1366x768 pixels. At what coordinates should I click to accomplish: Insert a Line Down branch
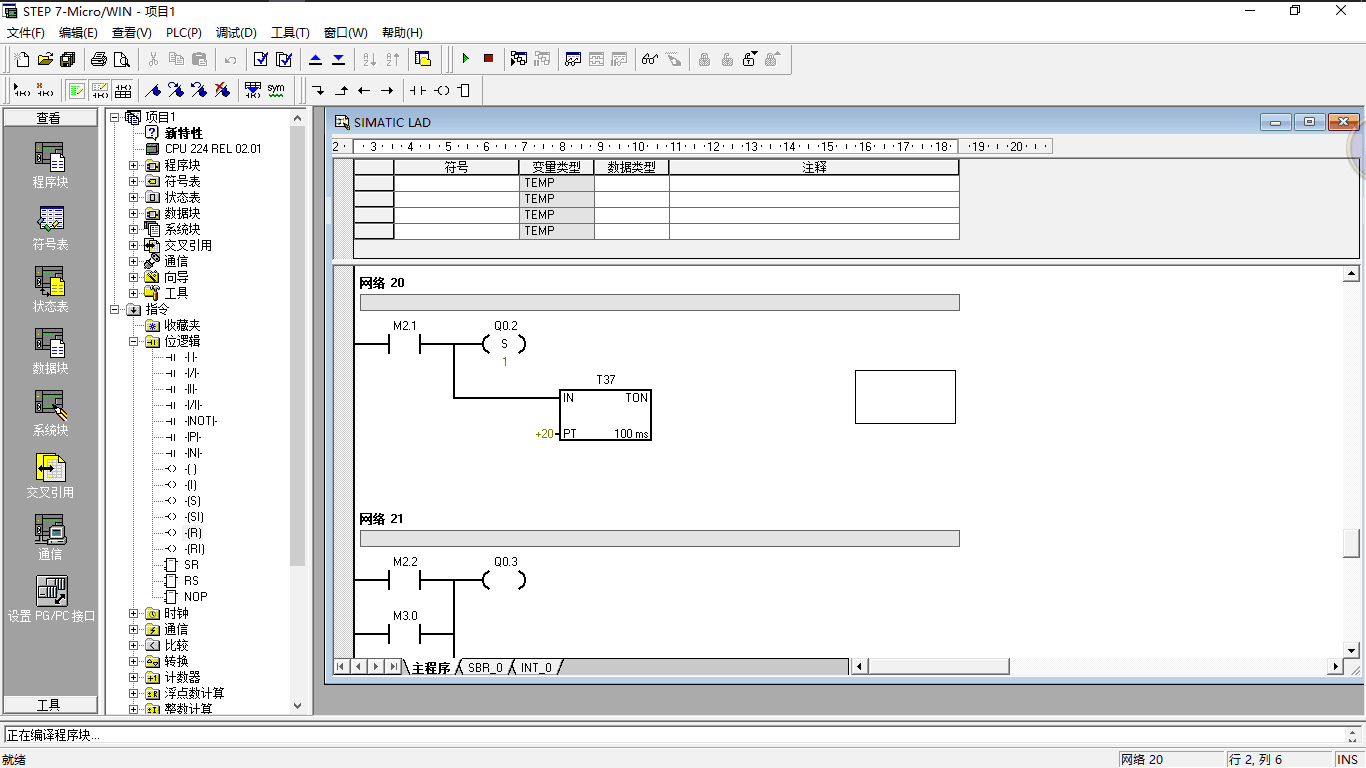point(318,90)
